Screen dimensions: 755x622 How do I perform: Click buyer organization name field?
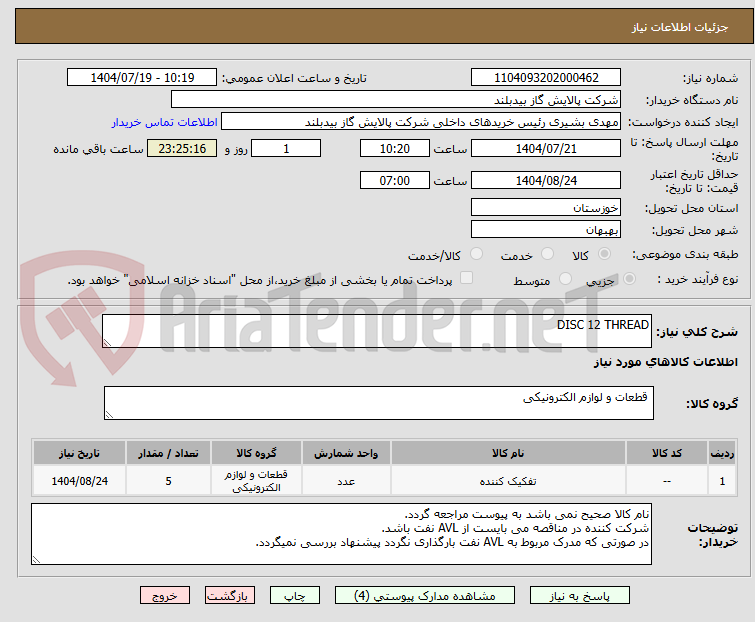pyautogui.click(x=396, y=100)
